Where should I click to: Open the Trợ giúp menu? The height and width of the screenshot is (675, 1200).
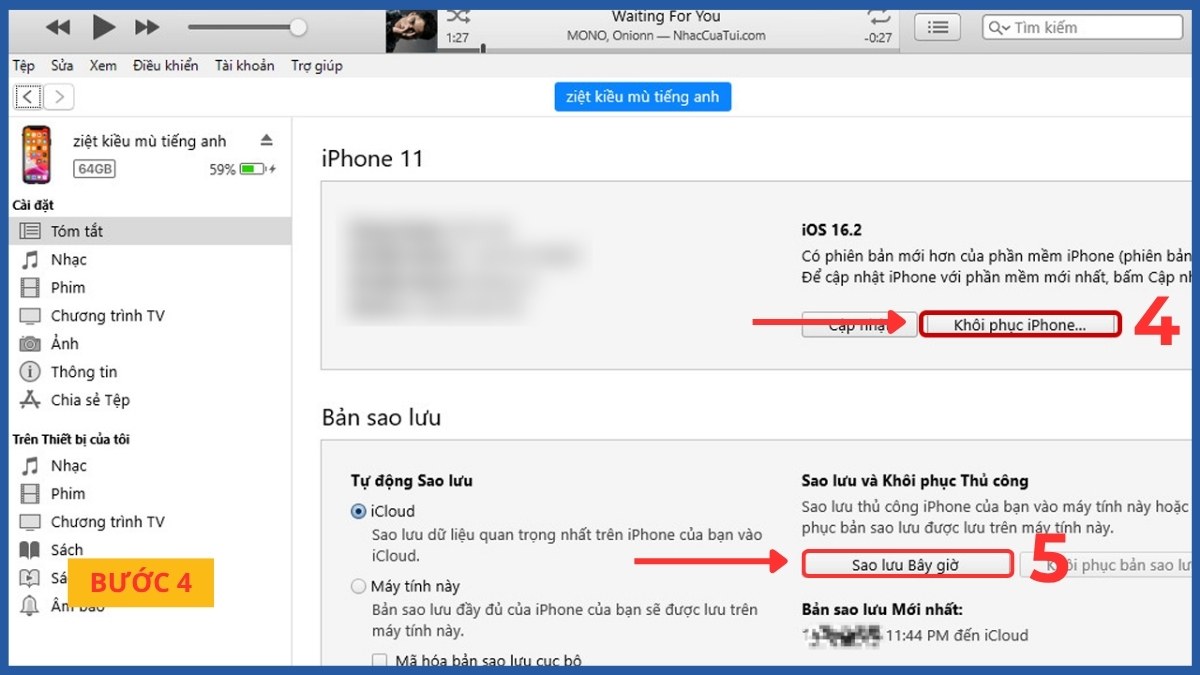pos(316,66)
